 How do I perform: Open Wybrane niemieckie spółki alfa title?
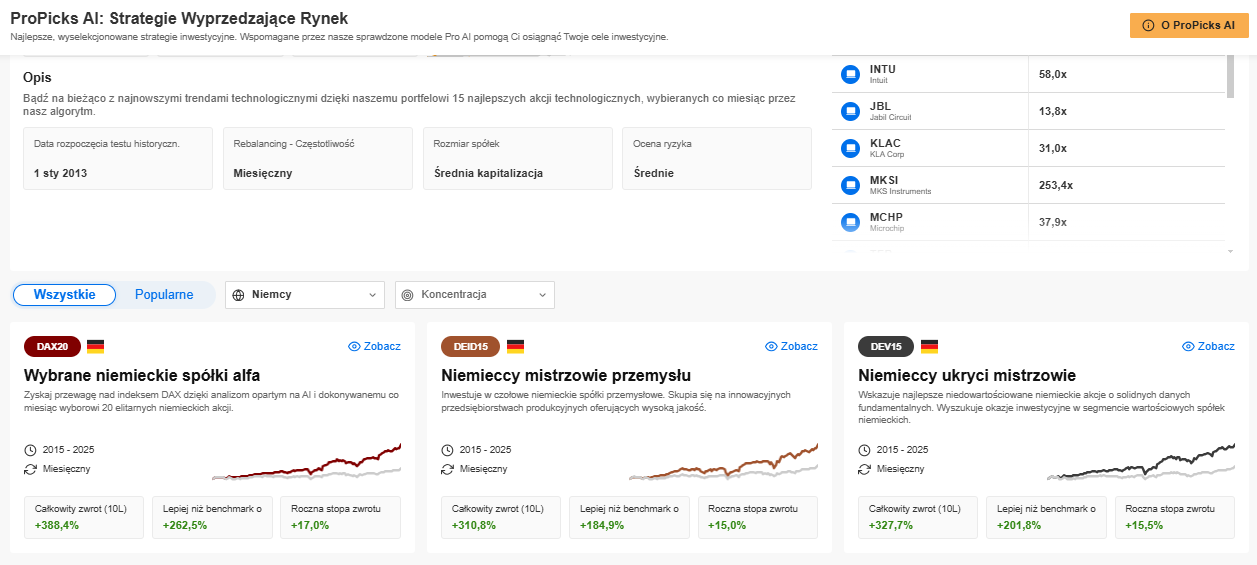pos(142,376)
